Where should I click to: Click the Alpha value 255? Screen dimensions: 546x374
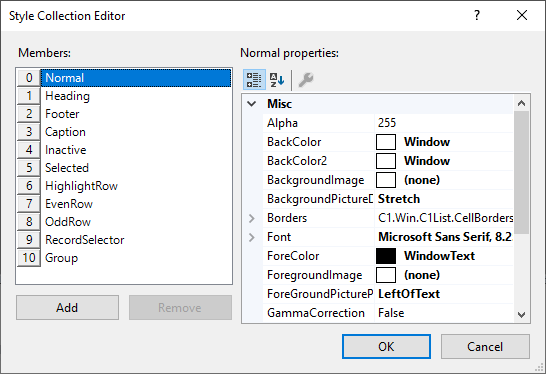[x=387, y=123]
